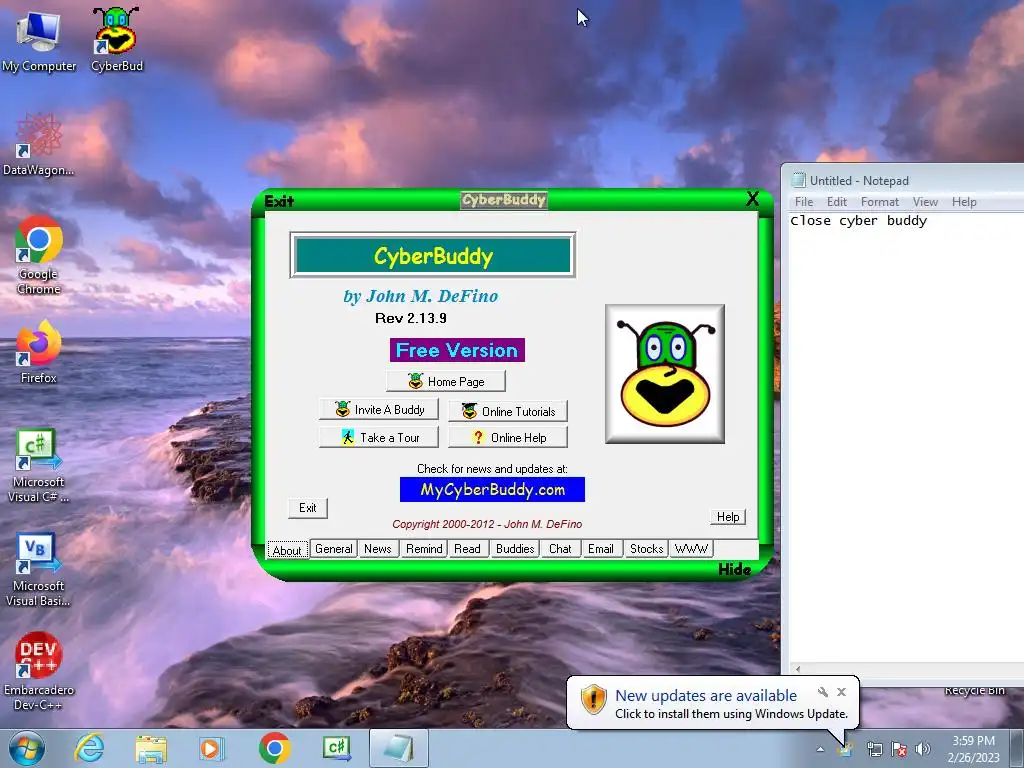Switch to the About tab
This screenshot has height=768, width=1024.
(x=287, y=550)
